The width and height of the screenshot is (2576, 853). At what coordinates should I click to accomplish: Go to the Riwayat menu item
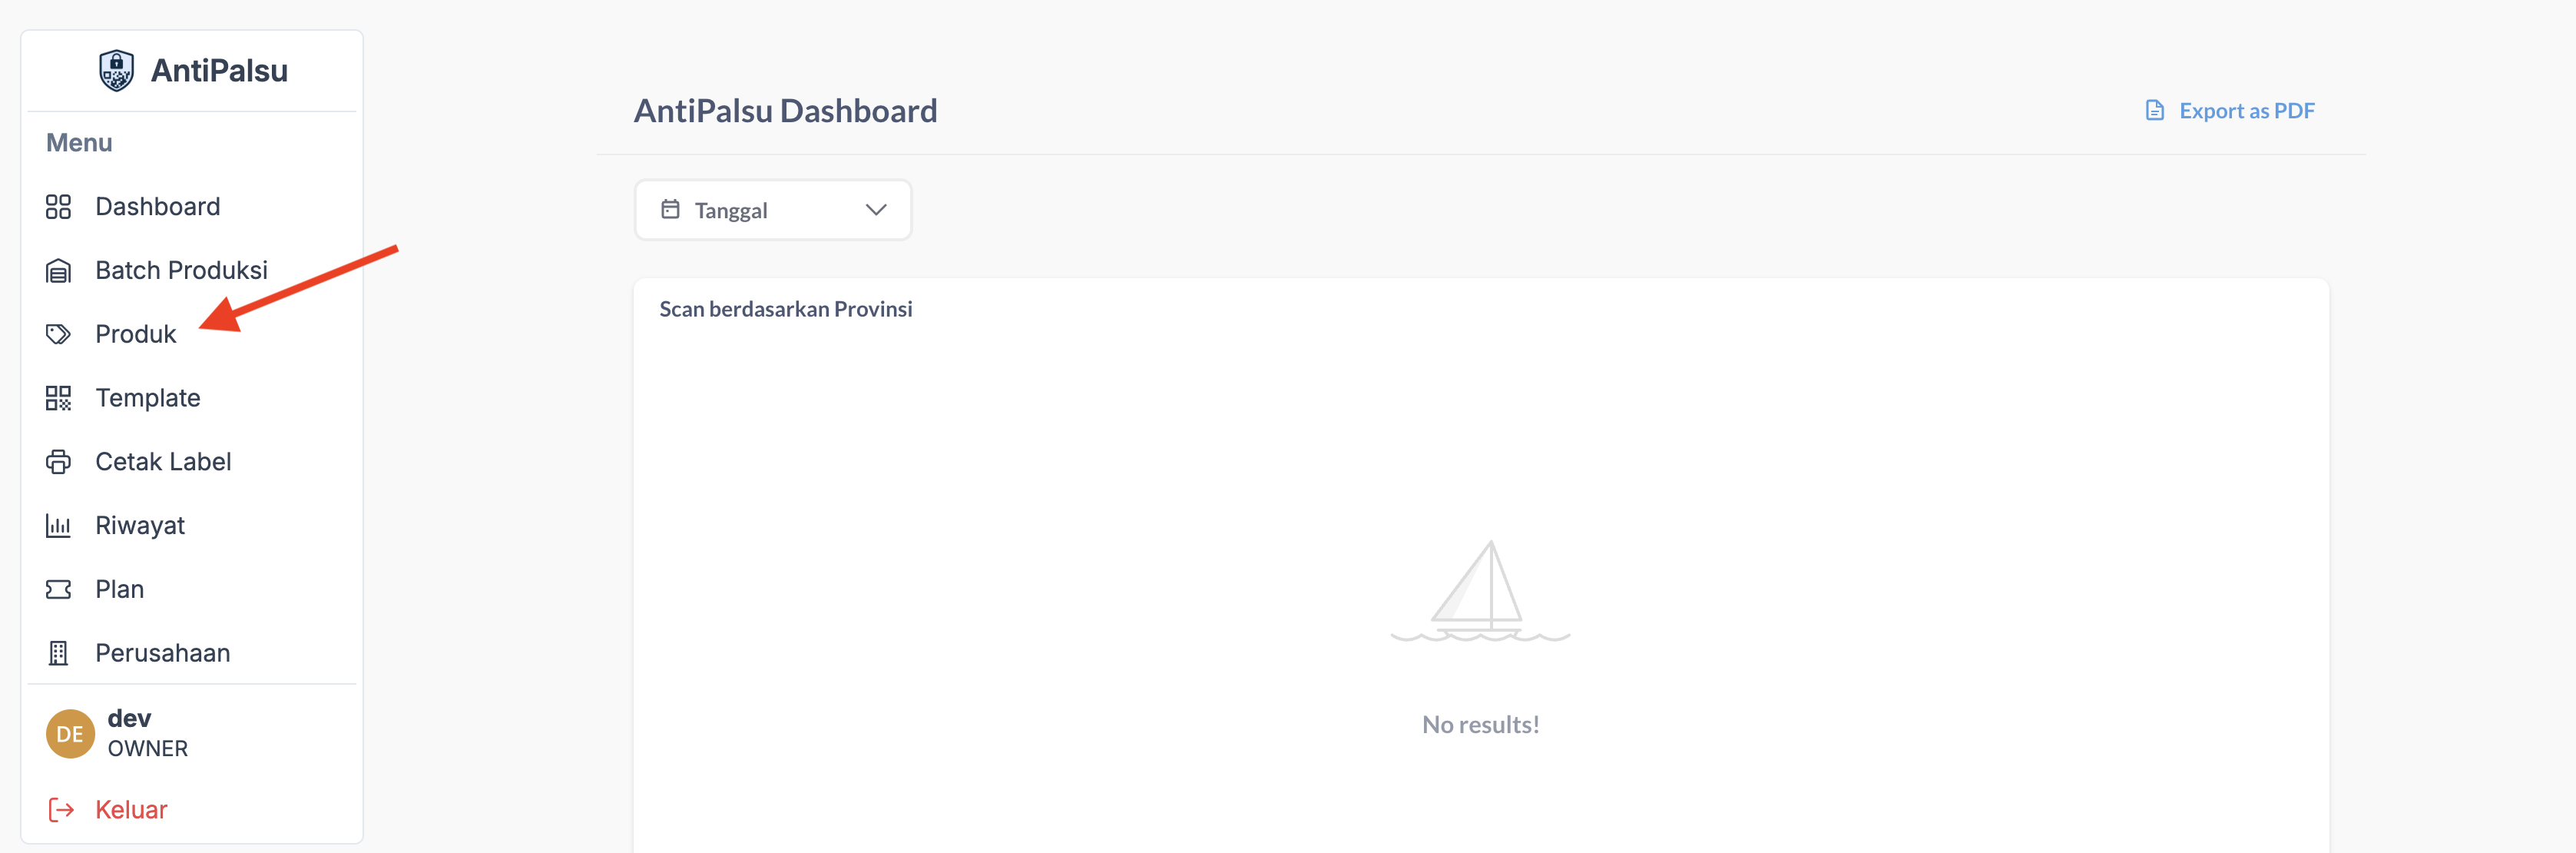point(140,526)
